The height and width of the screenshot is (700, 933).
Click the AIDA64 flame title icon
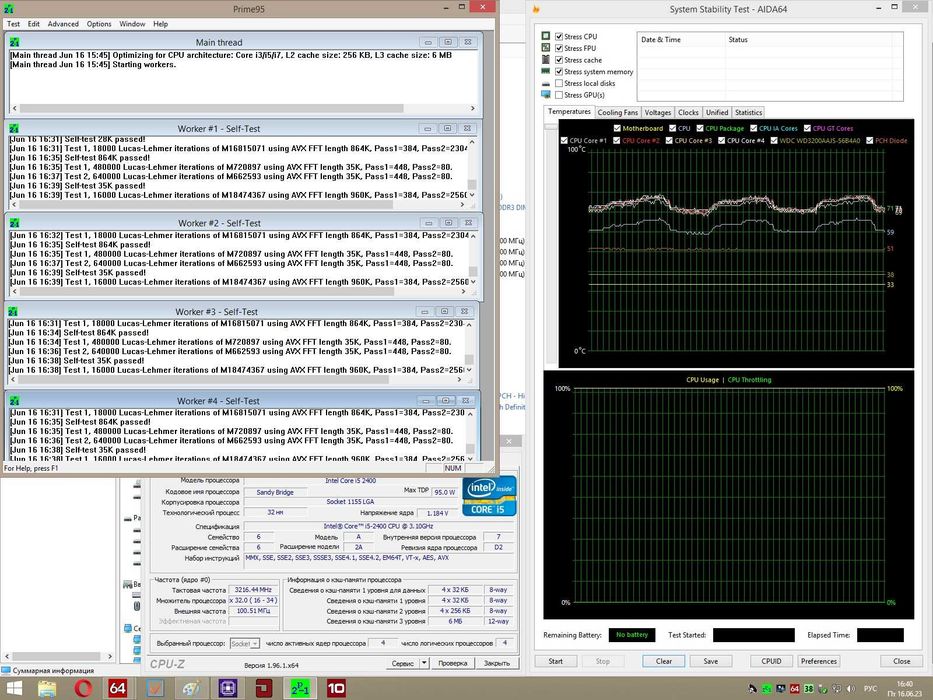pyautogui.click(x=536, y=9)
